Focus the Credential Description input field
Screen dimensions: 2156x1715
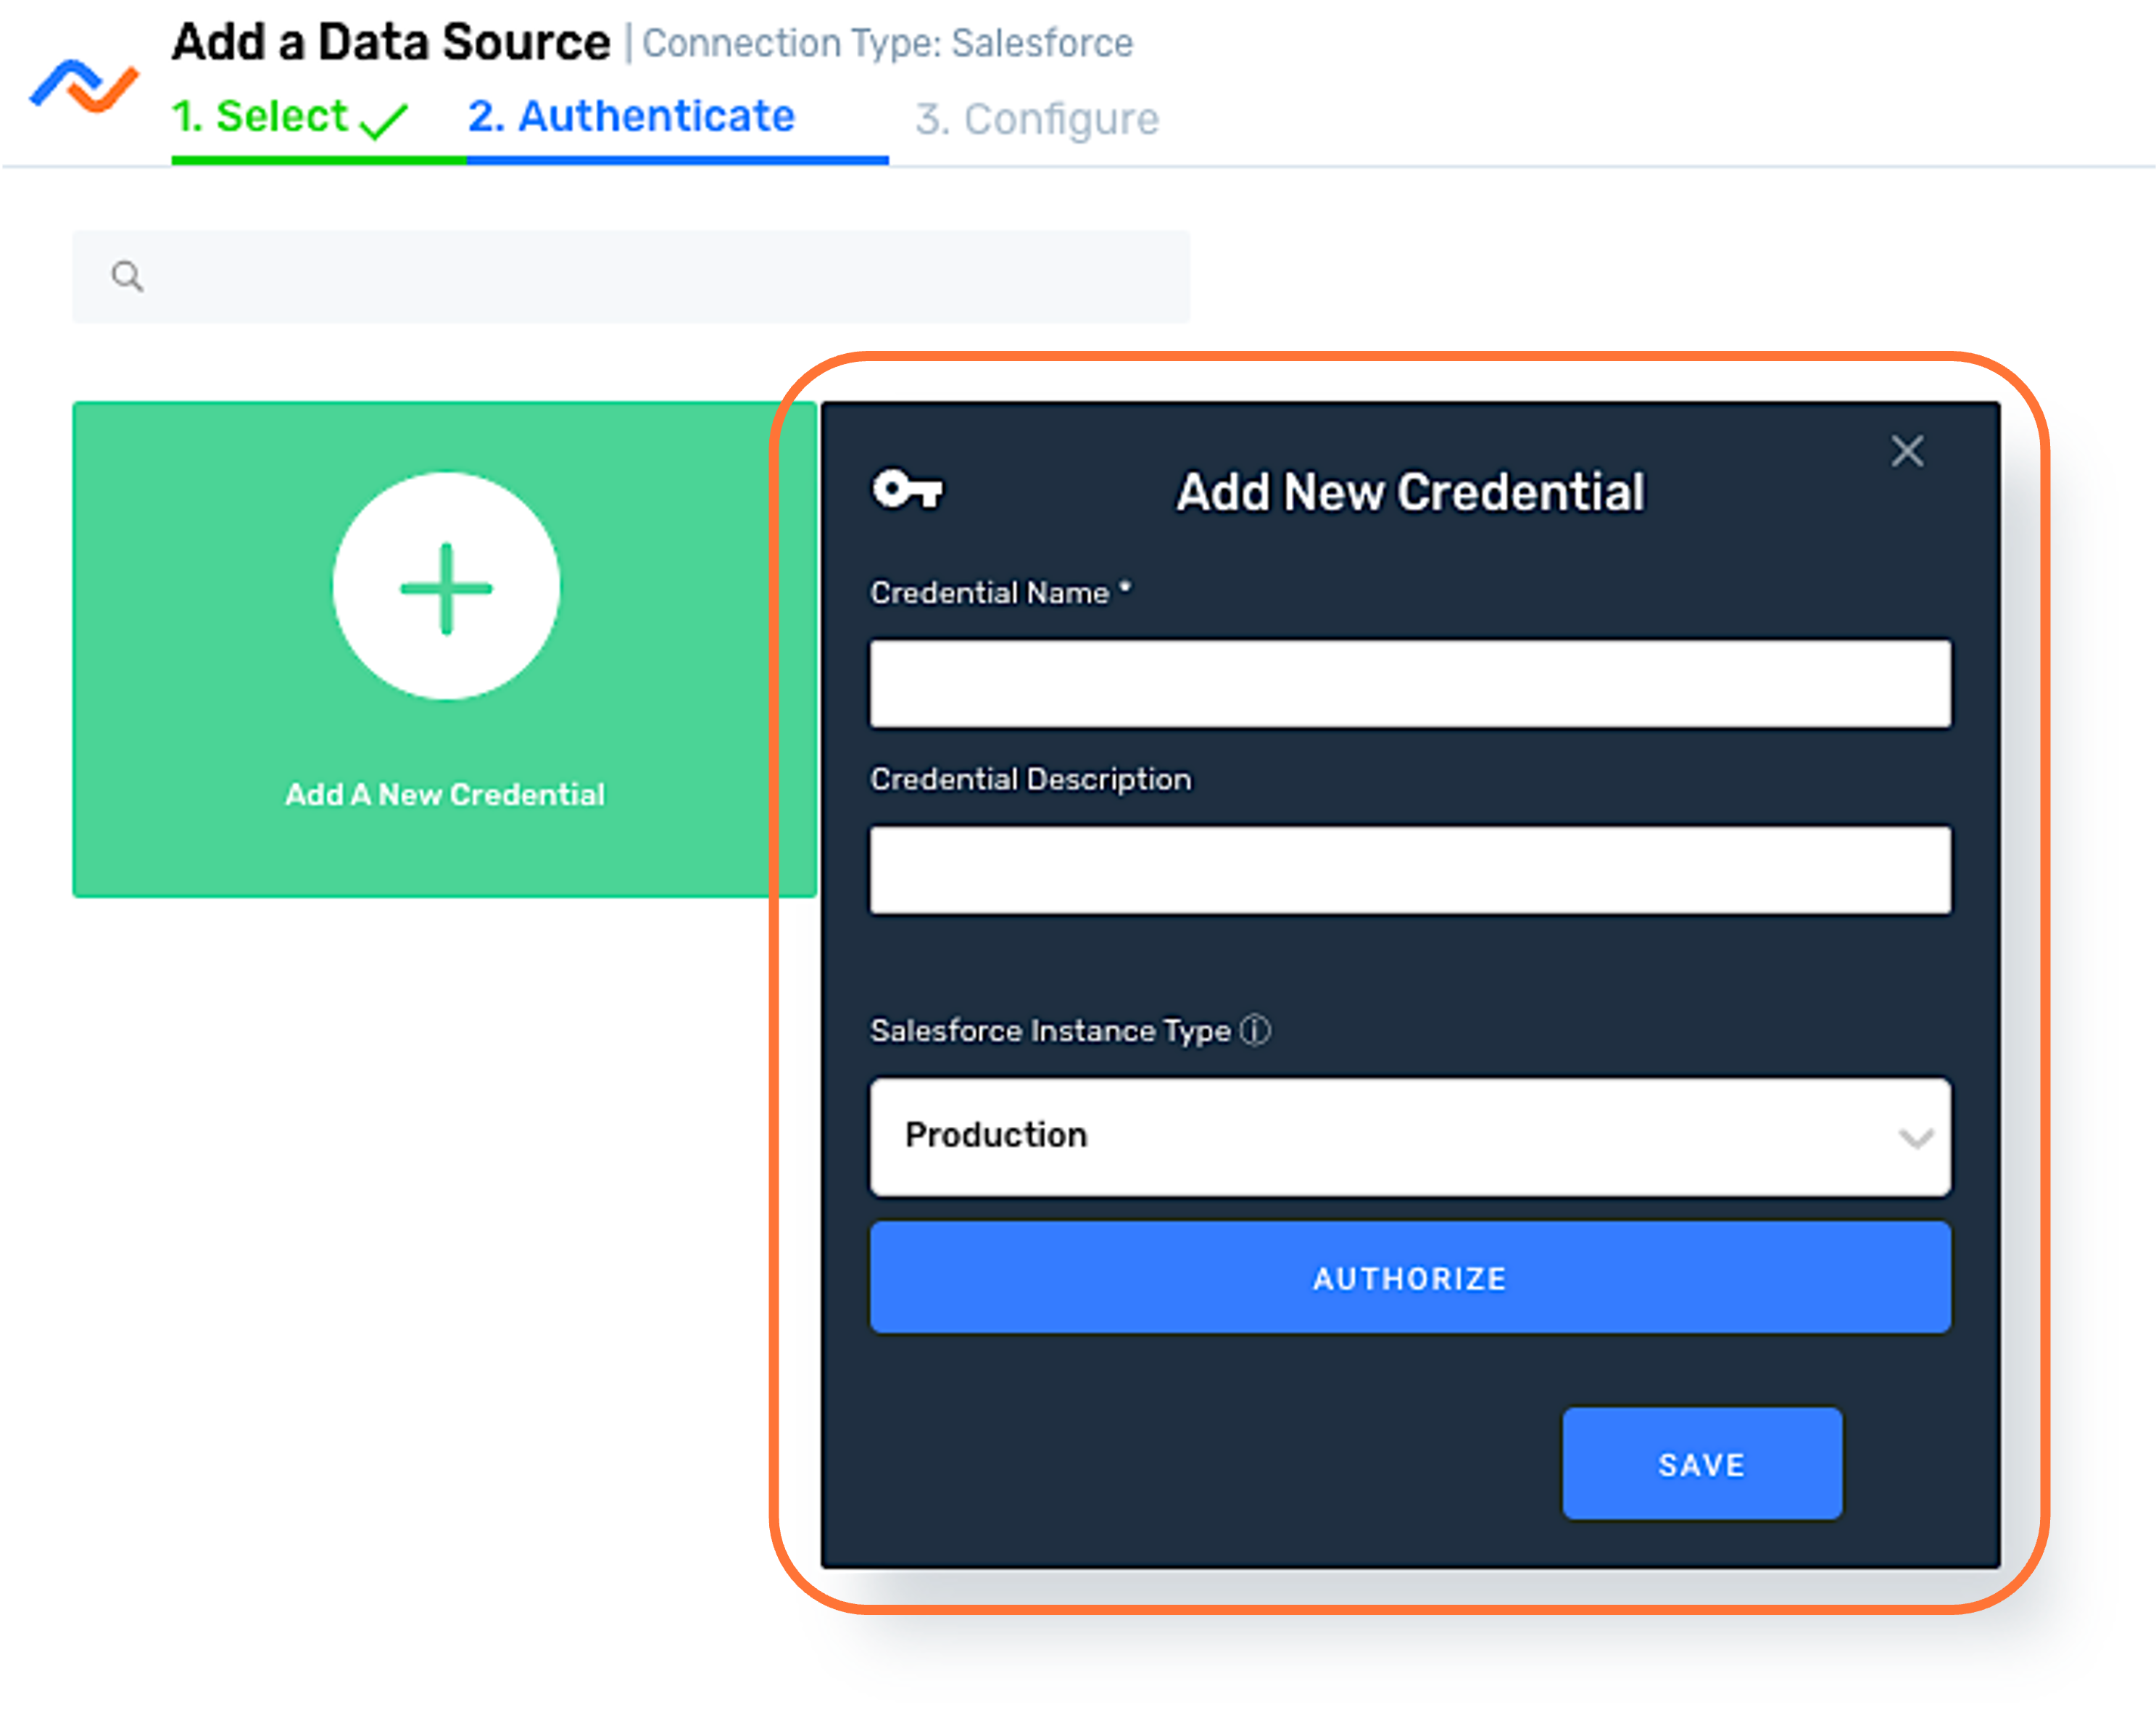[1410, 870]
